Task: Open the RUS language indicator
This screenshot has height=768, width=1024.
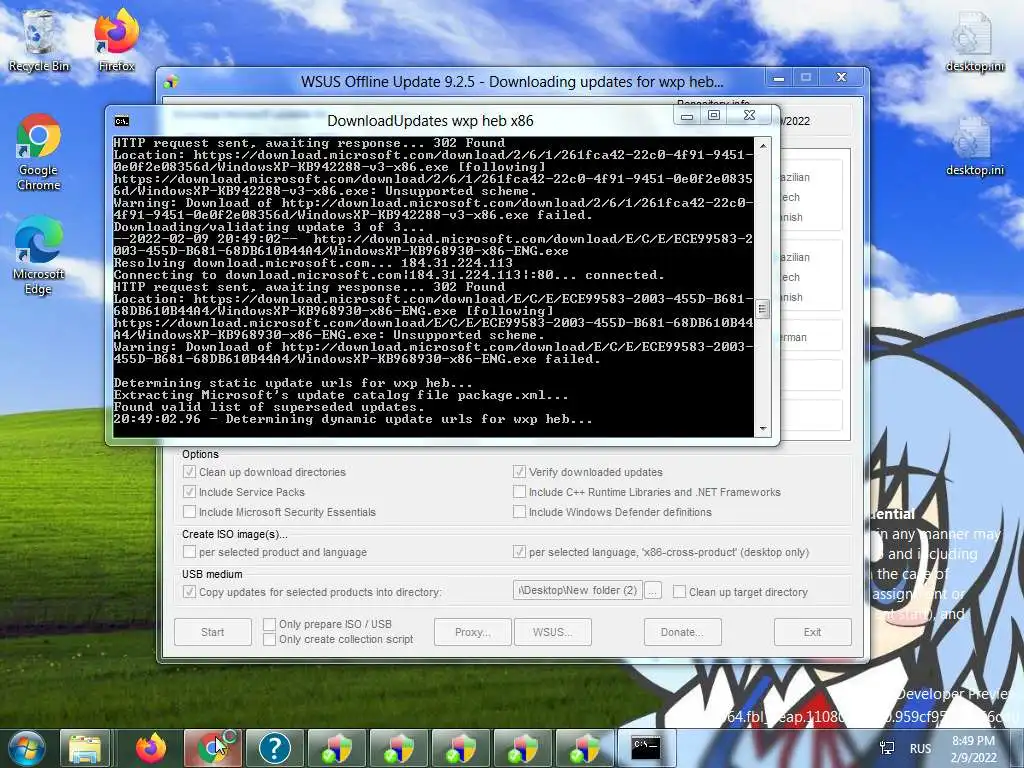Action: click(x=920, y=748)
